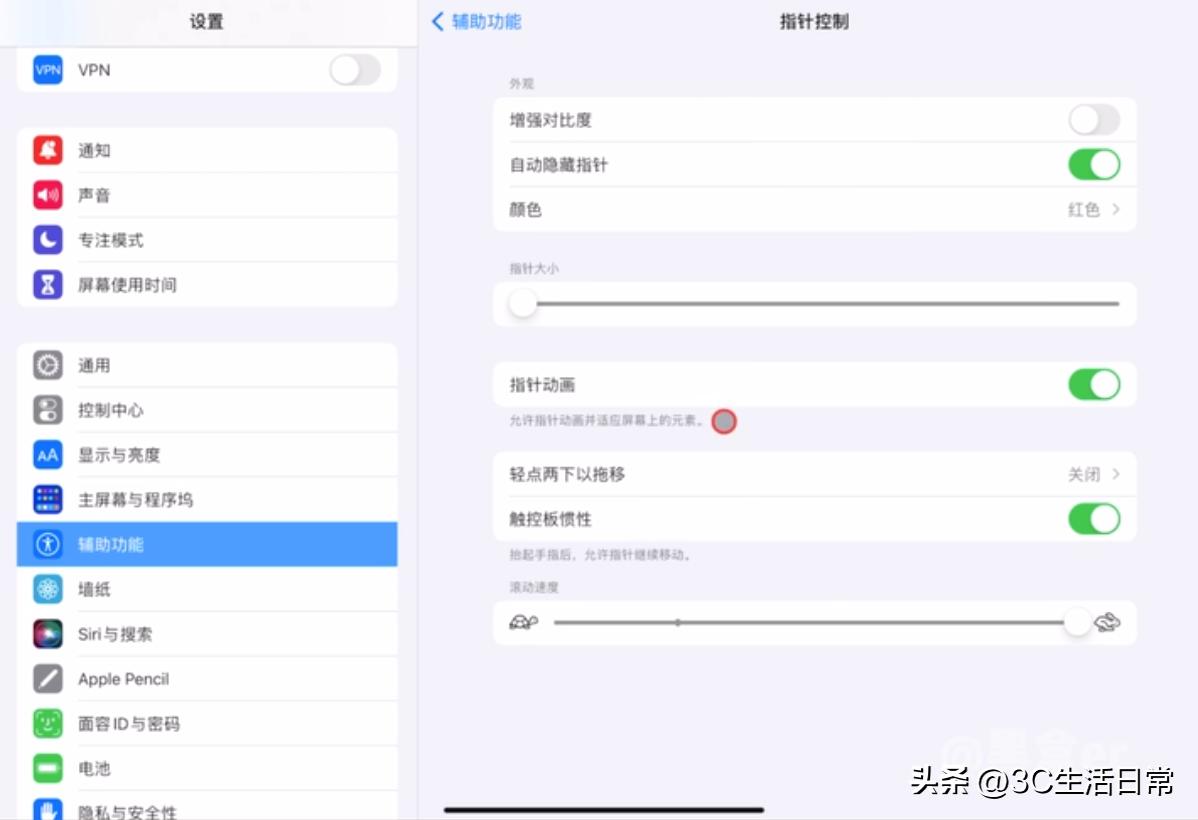Disable the 自动隐藏指针 toggle

click(x=1094, y=164)
